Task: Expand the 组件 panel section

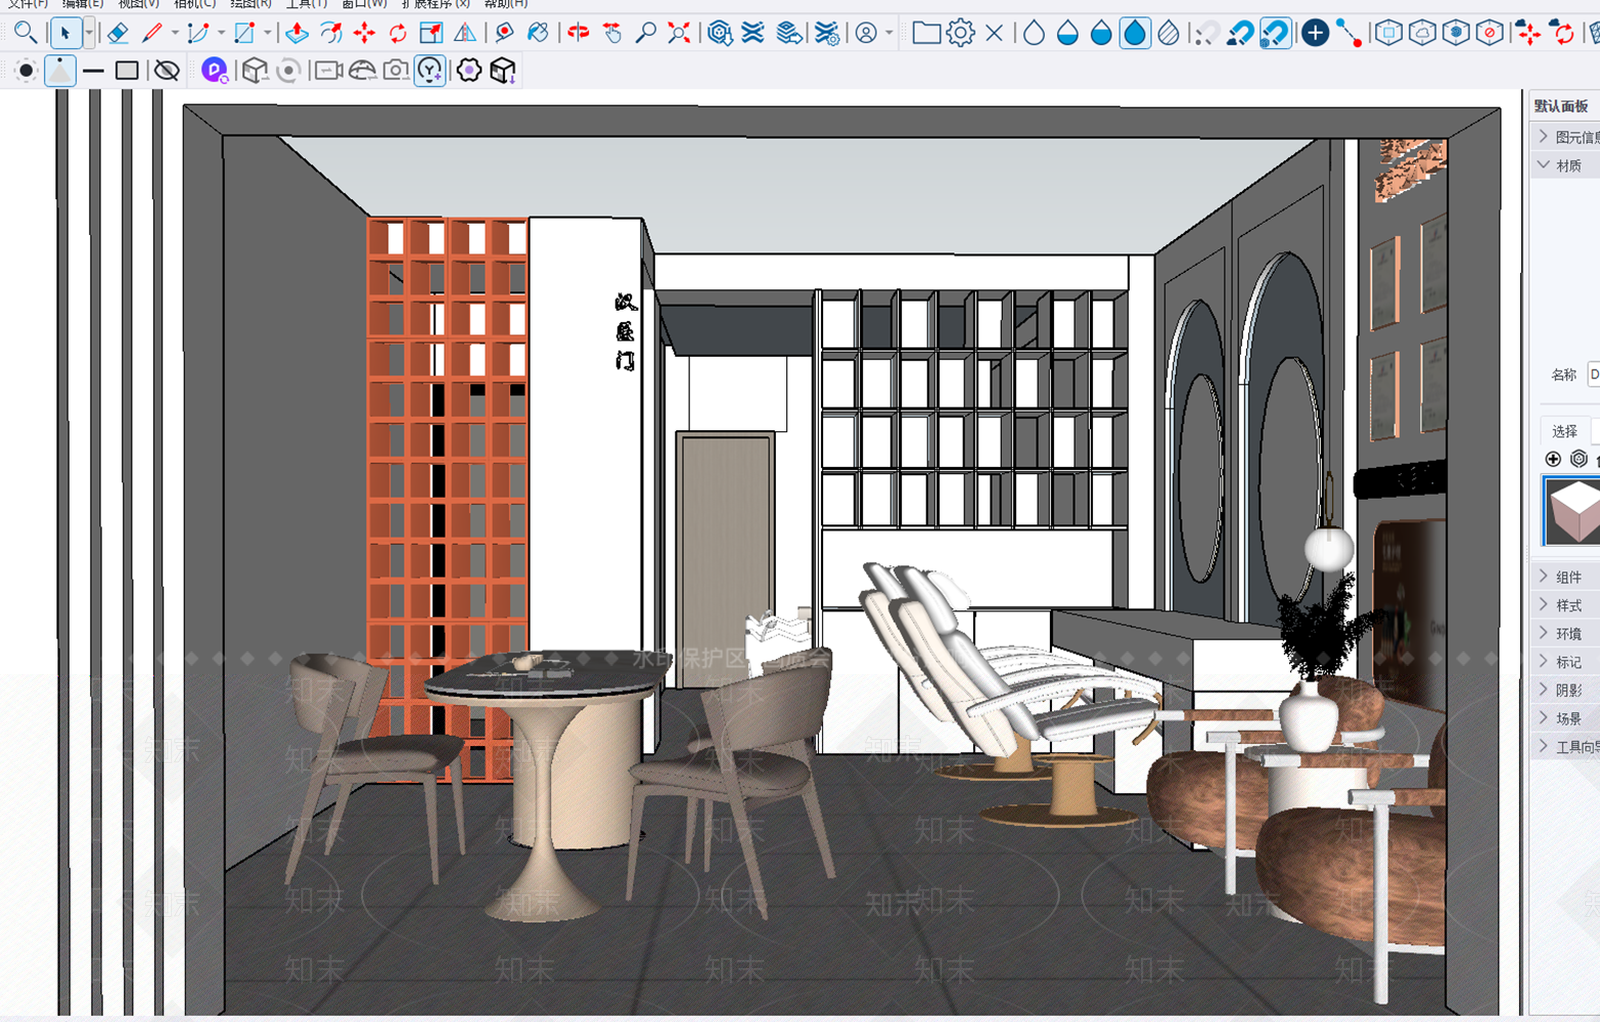Action: point(1566,577)
